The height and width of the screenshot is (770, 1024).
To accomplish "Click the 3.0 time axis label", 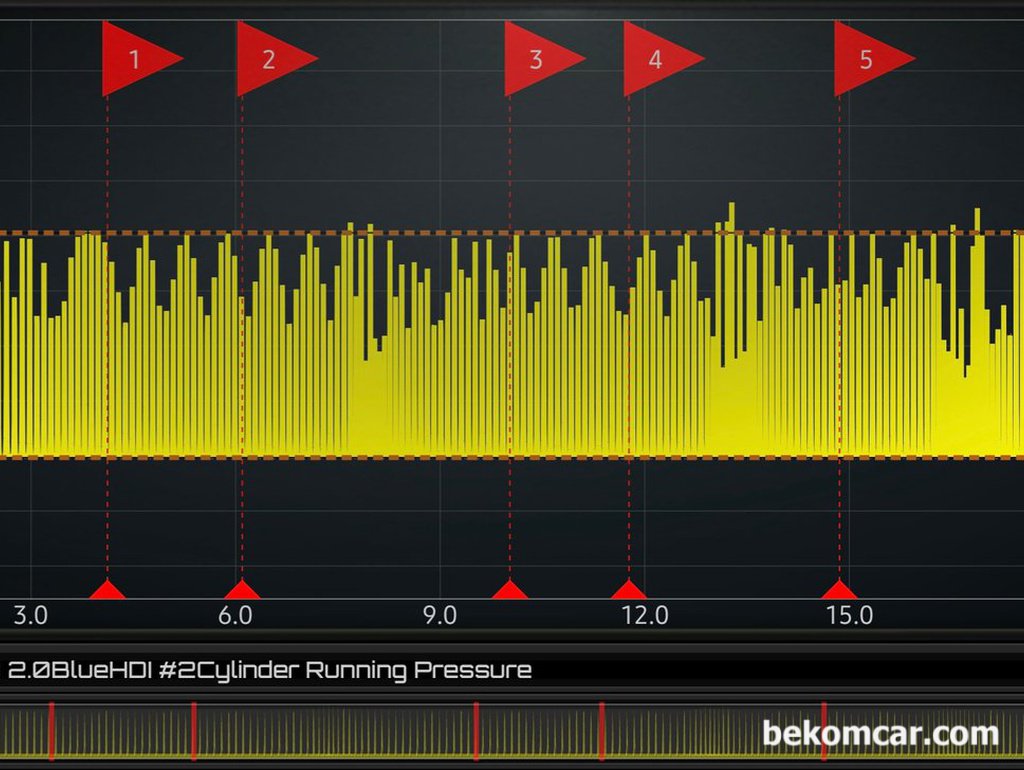I will [30, 615].
